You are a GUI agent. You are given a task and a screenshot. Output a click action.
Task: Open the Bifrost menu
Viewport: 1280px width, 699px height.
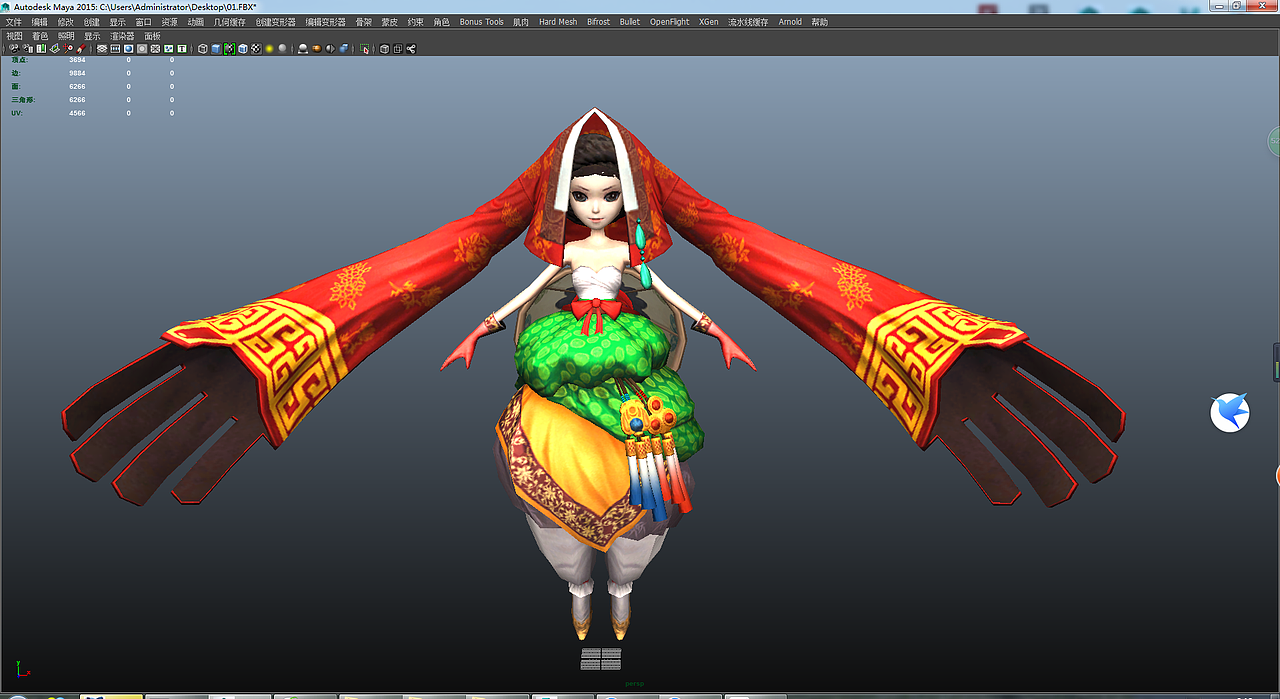pyautogui.click(x=598, y=22)
